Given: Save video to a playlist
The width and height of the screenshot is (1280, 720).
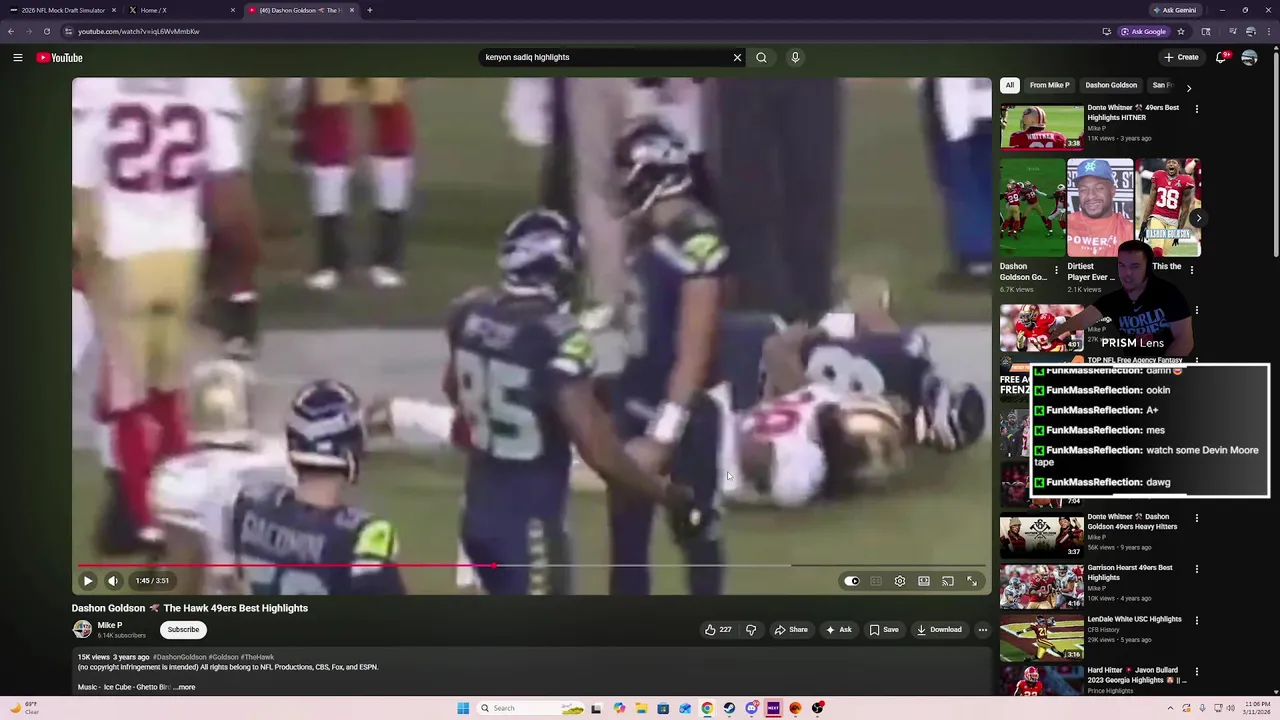Looking at the screenshot, I should pos(884,630).
